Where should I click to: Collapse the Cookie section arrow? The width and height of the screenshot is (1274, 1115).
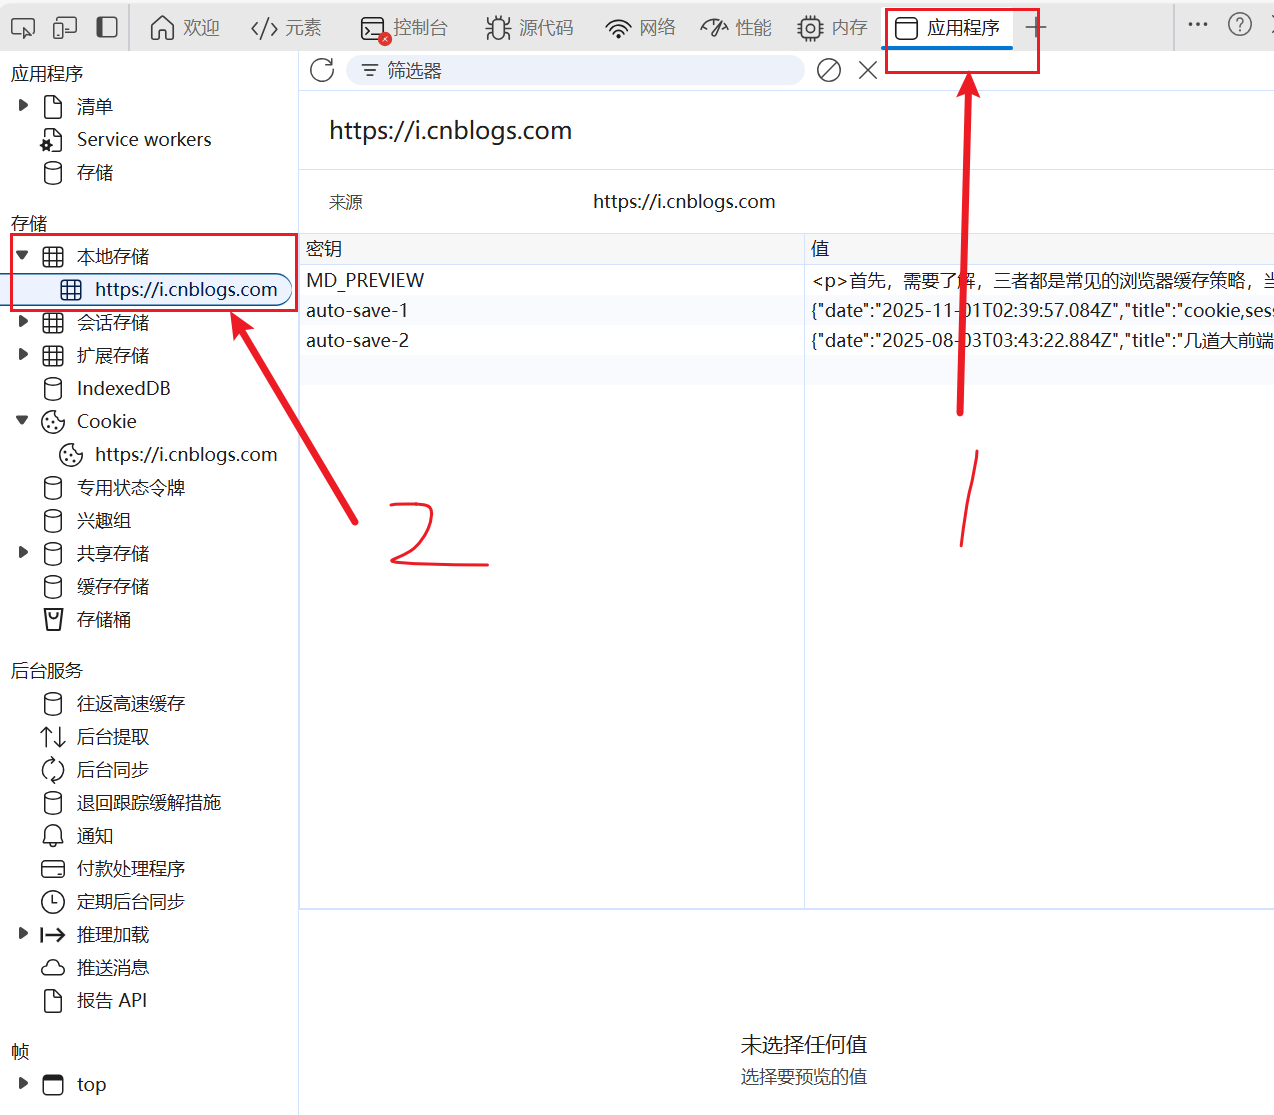click(22, 421)
